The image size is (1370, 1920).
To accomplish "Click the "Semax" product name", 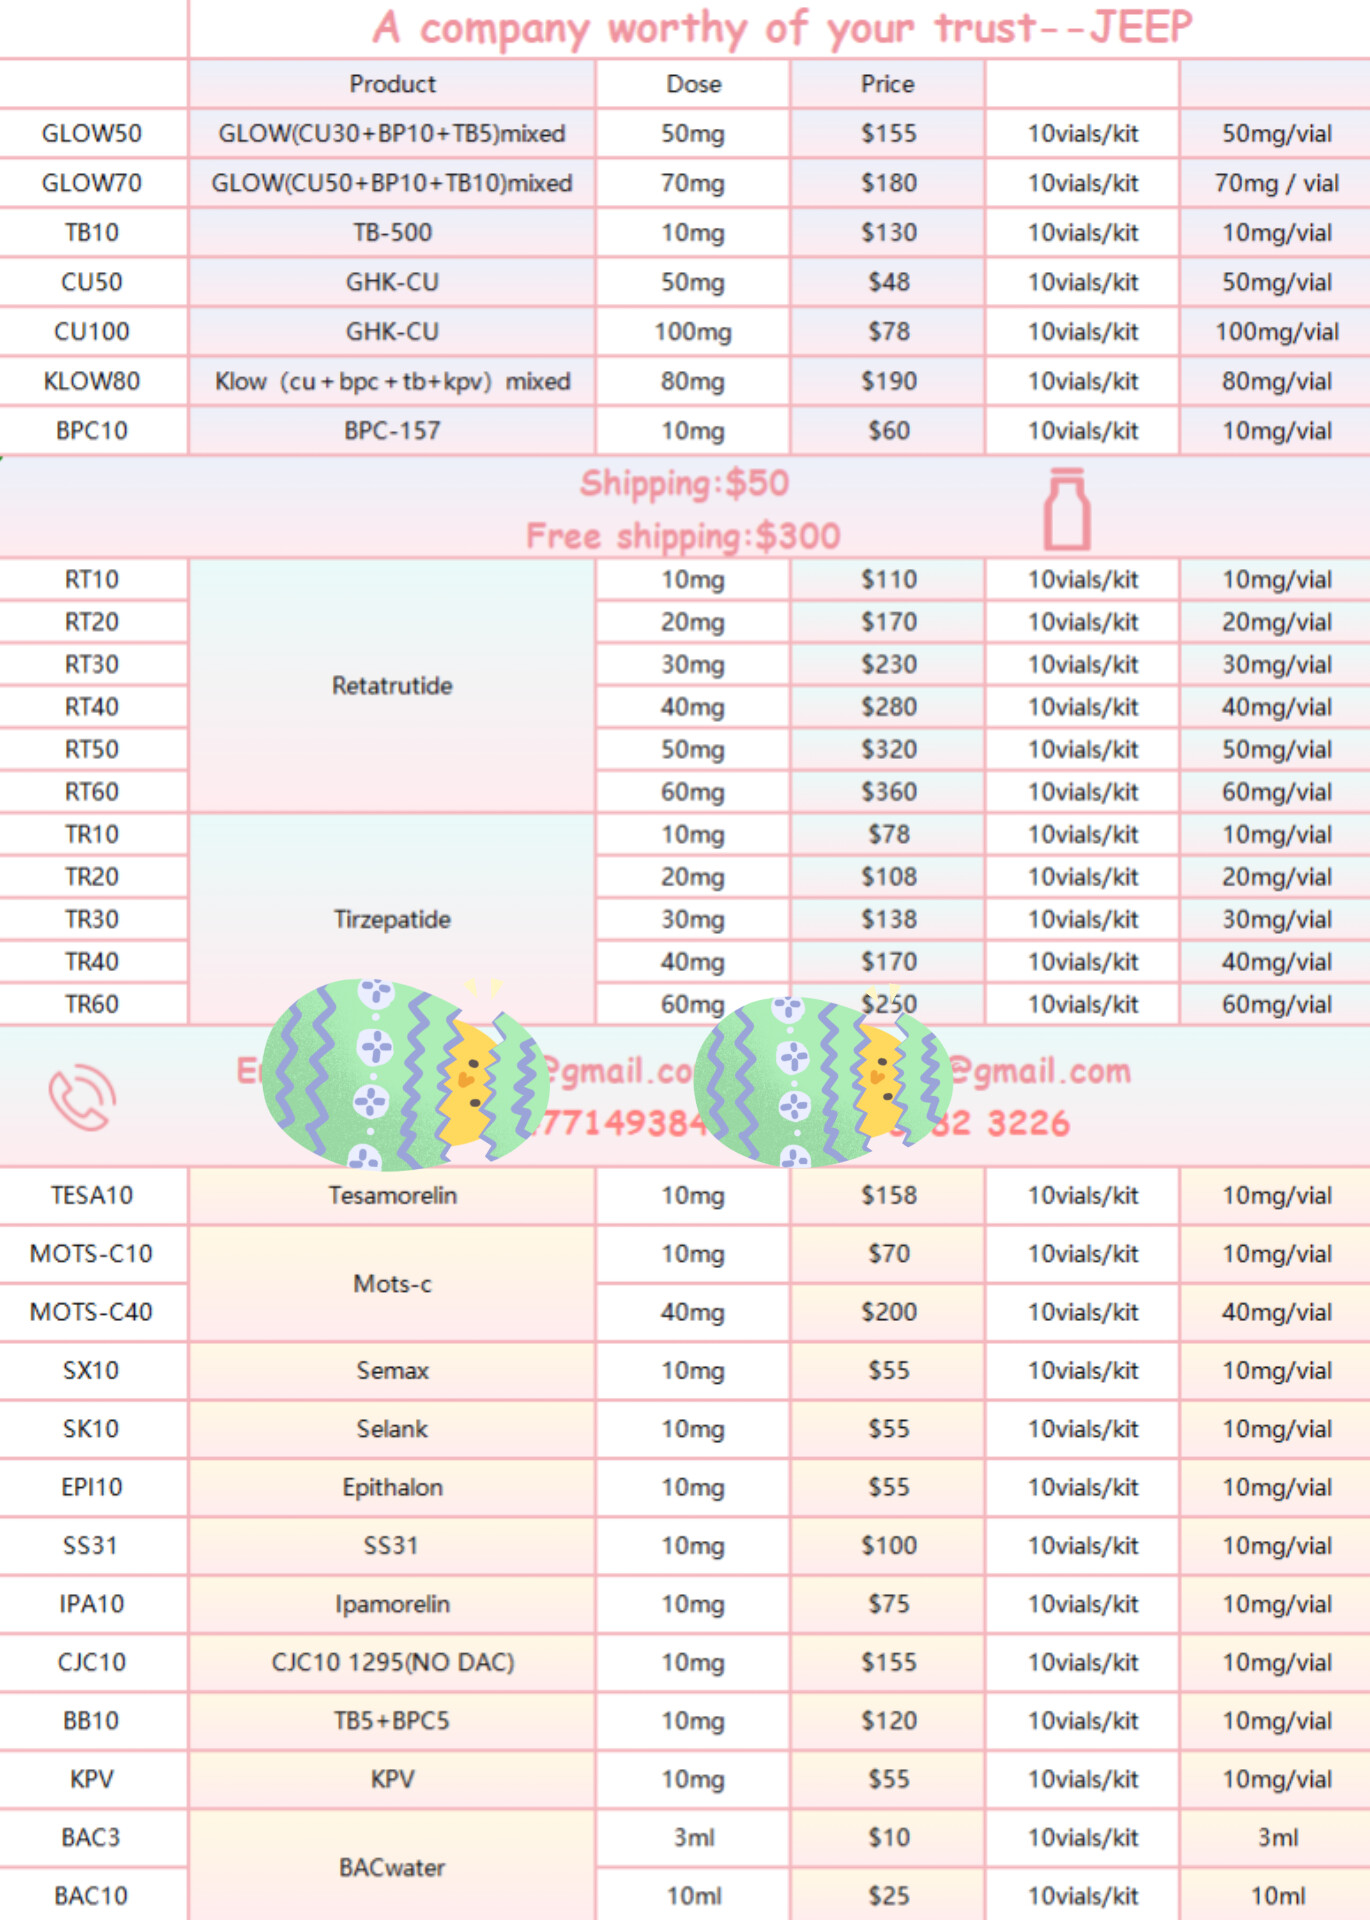I will (x=392, y=1371).
